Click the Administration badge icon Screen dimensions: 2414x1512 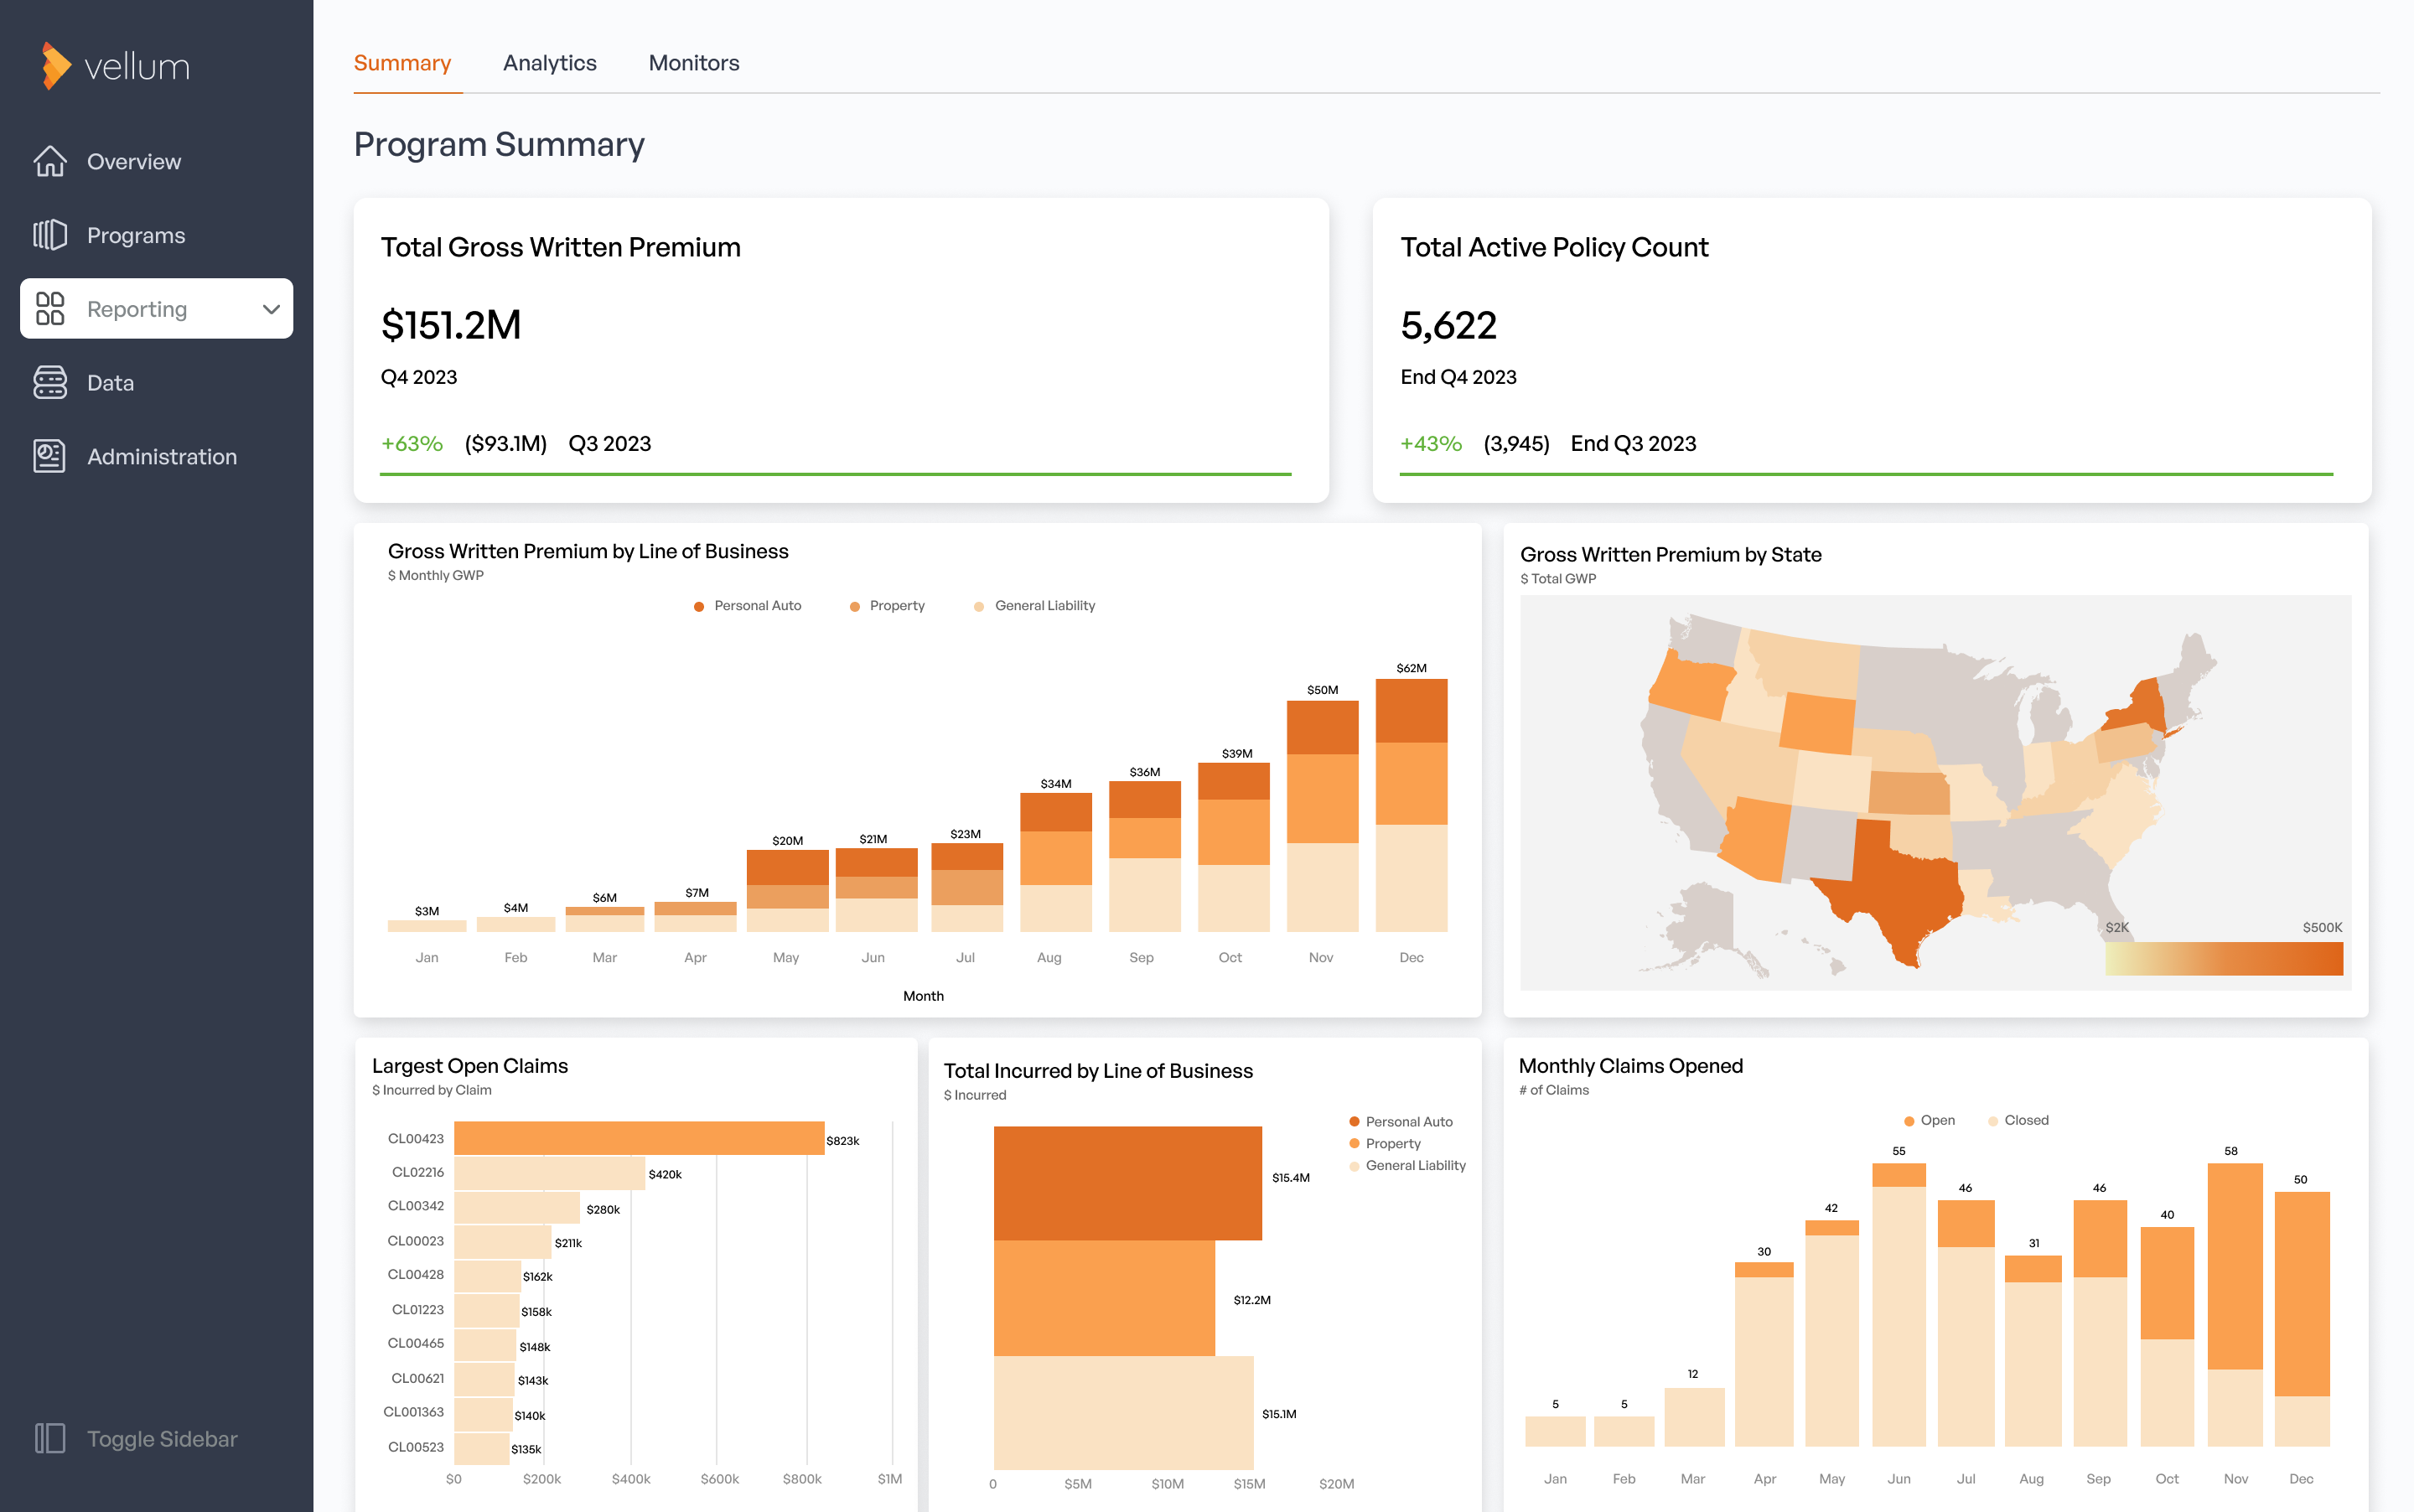tap(50, 456)
